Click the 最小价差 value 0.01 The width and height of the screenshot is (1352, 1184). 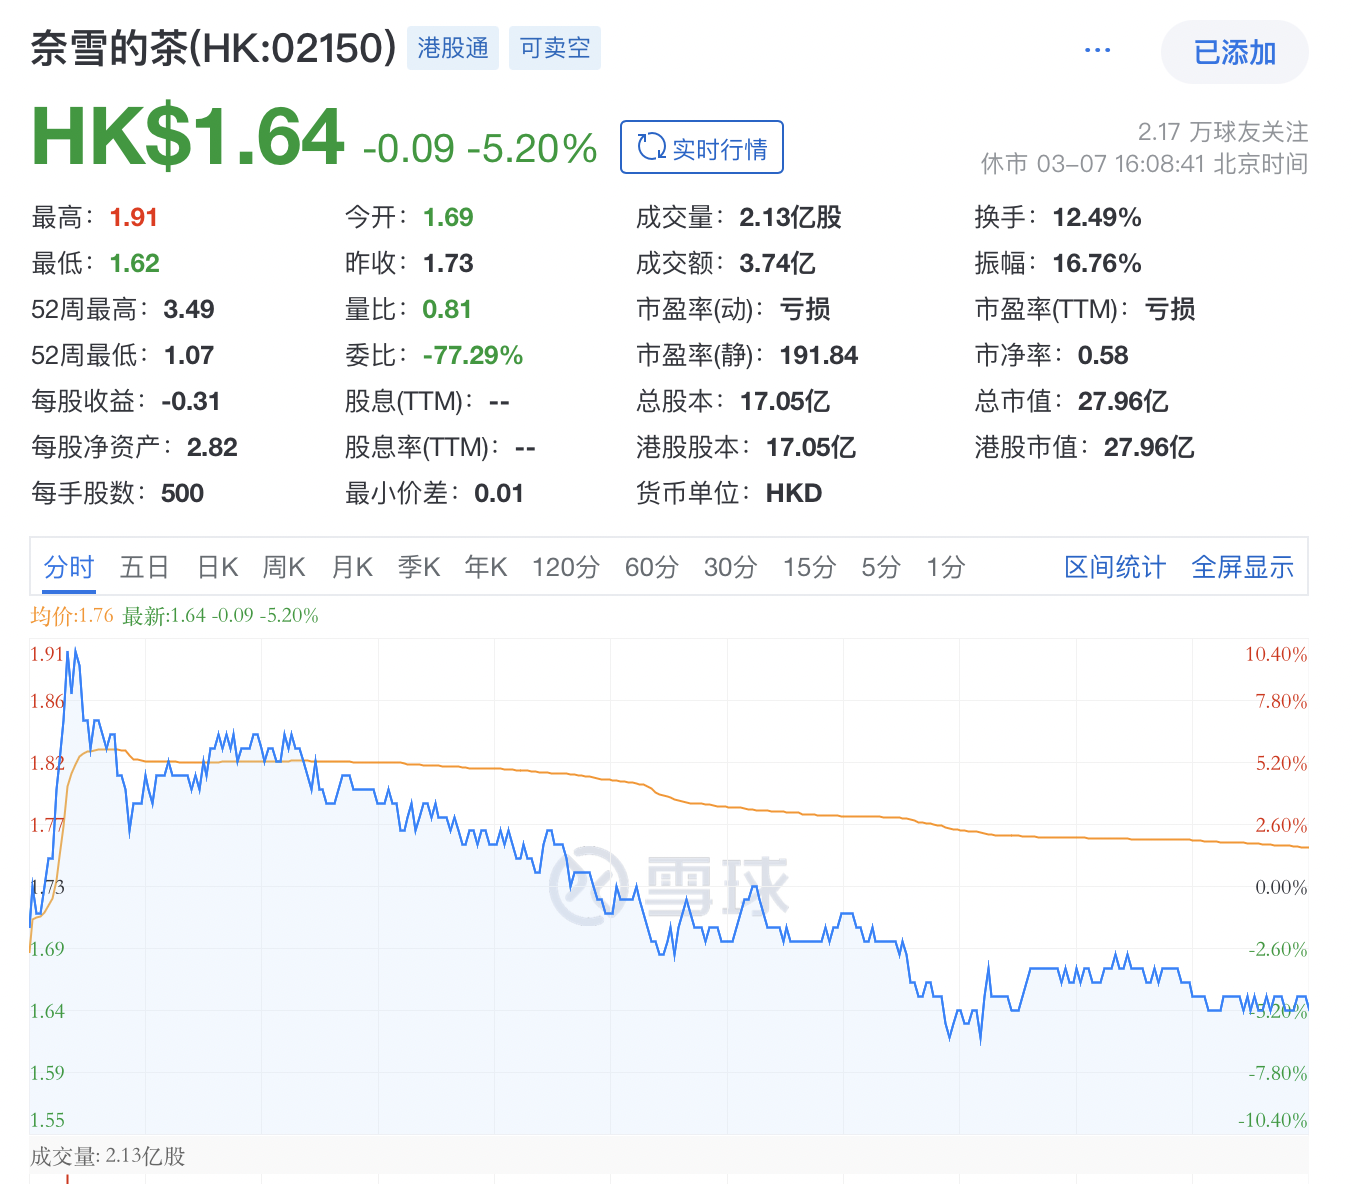tap(499, 493)
